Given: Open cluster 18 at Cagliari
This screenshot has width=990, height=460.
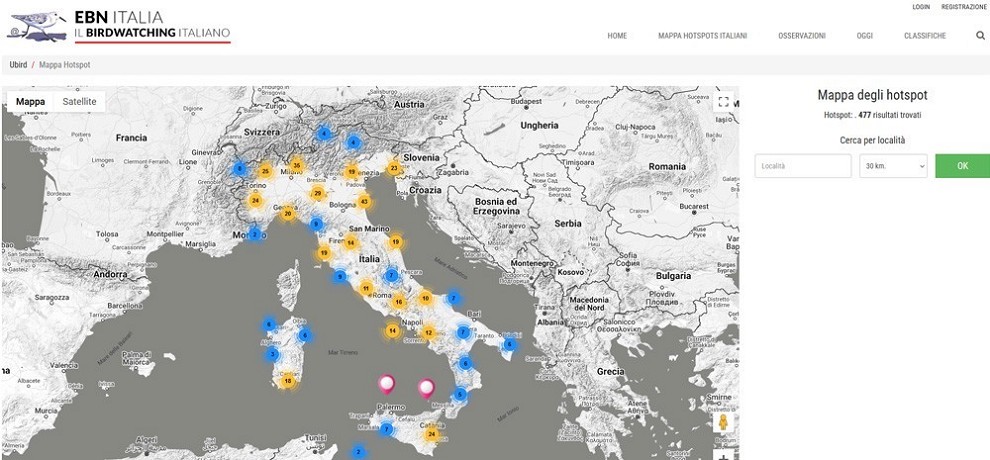Looking at the screenshot, I should [x=288, y=380].
